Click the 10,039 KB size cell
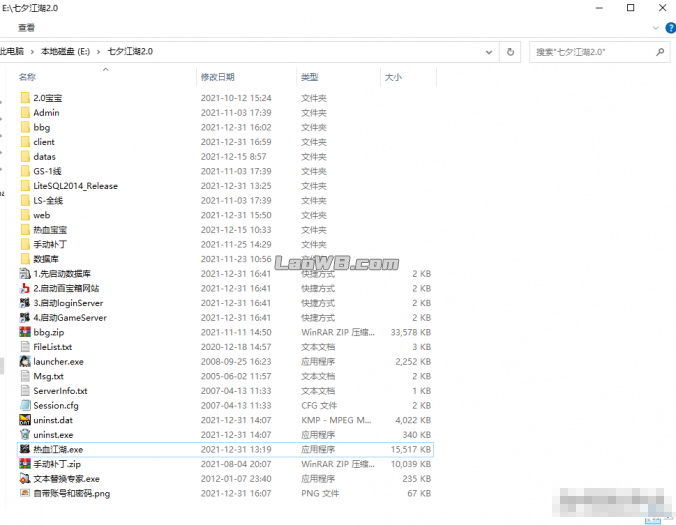 pos(411,464)
